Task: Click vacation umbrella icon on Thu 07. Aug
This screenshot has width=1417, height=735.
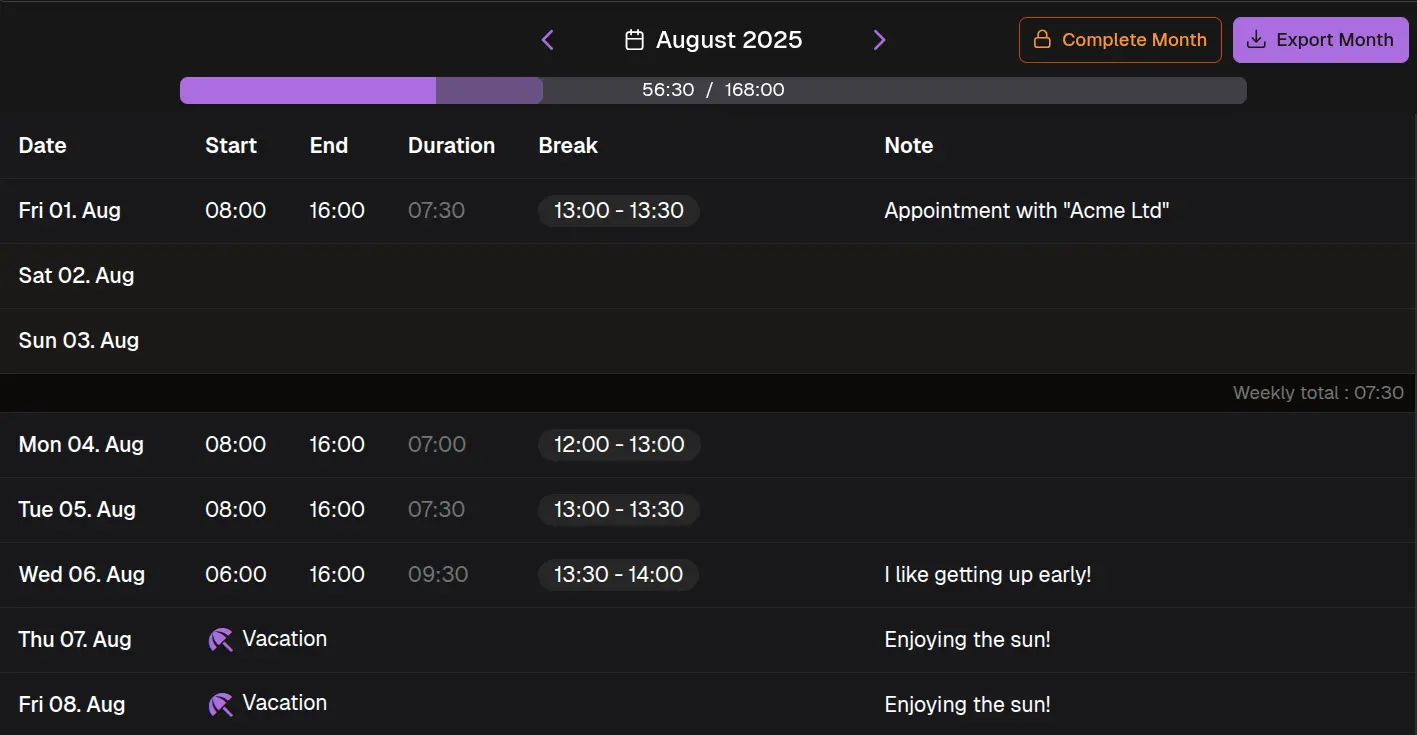Action: tap(220, 640)
